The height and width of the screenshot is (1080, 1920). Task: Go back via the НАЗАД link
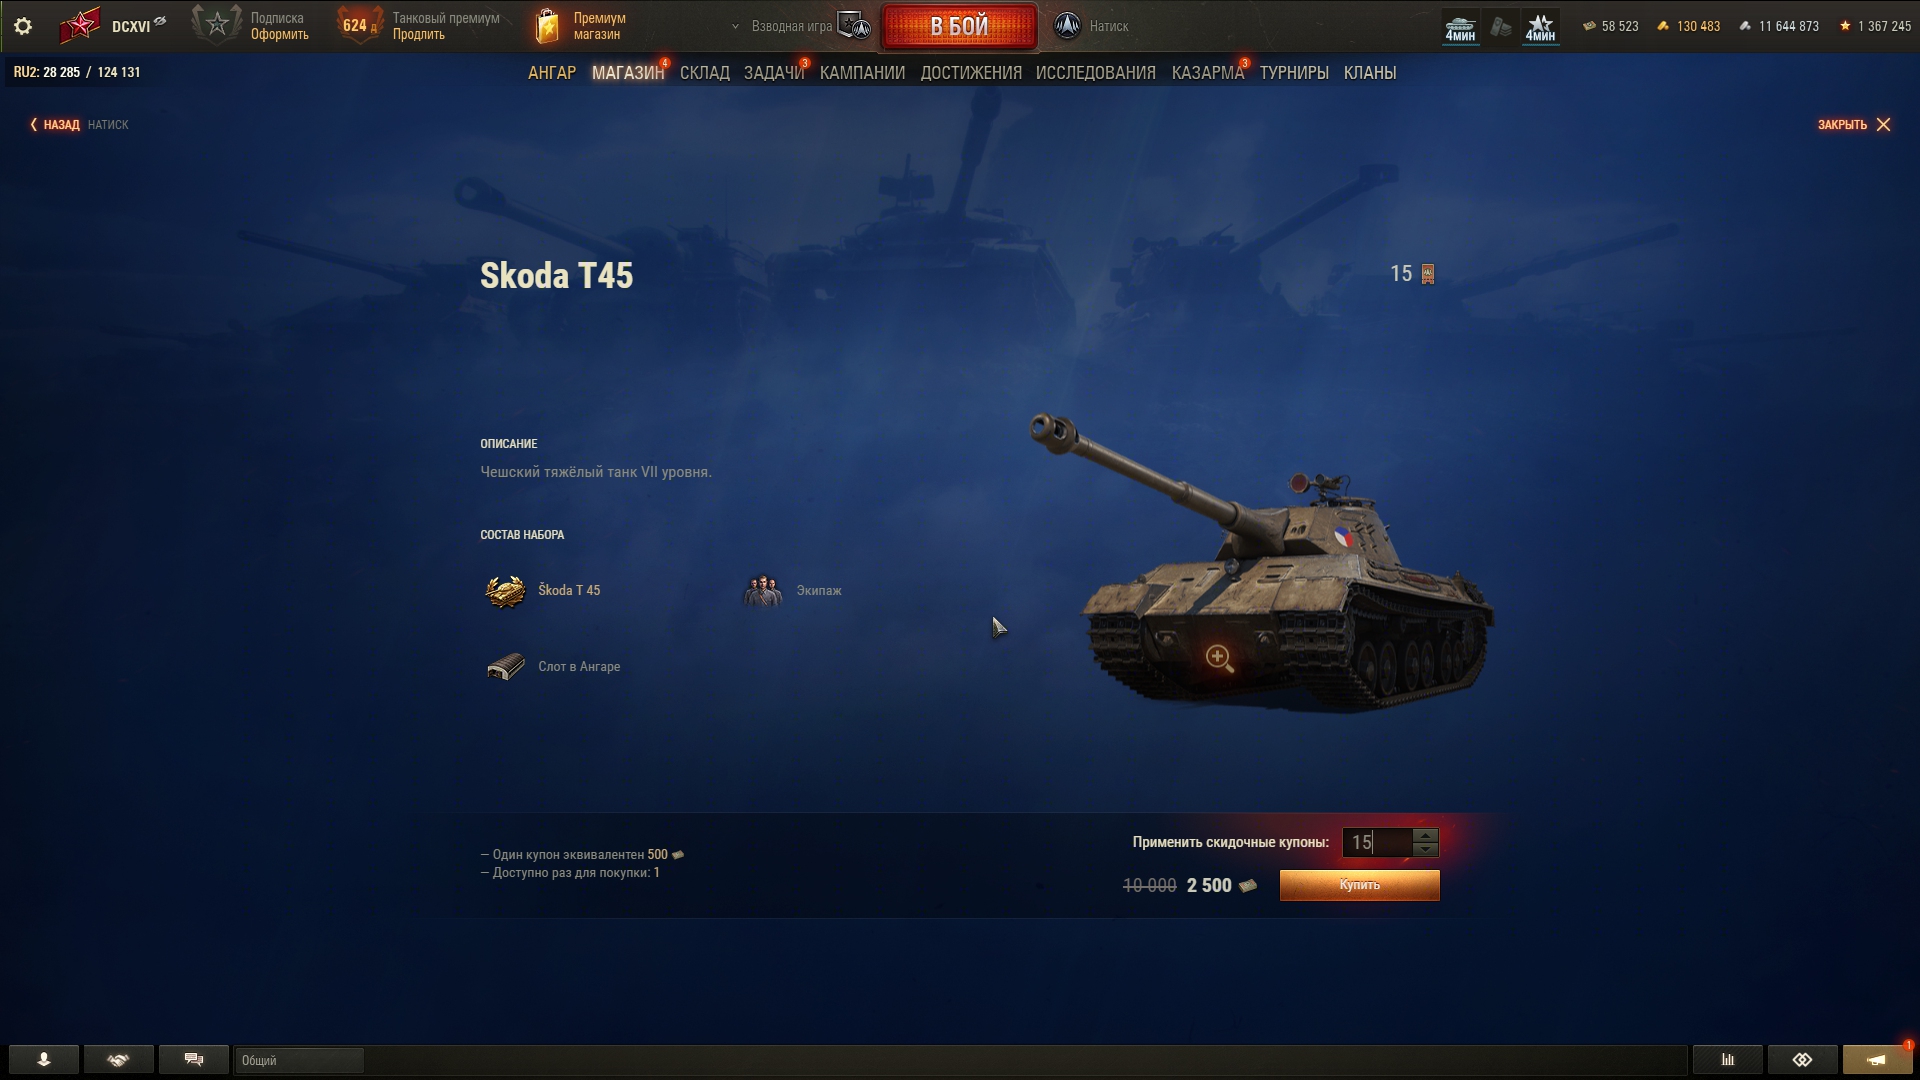pos(55,125)
